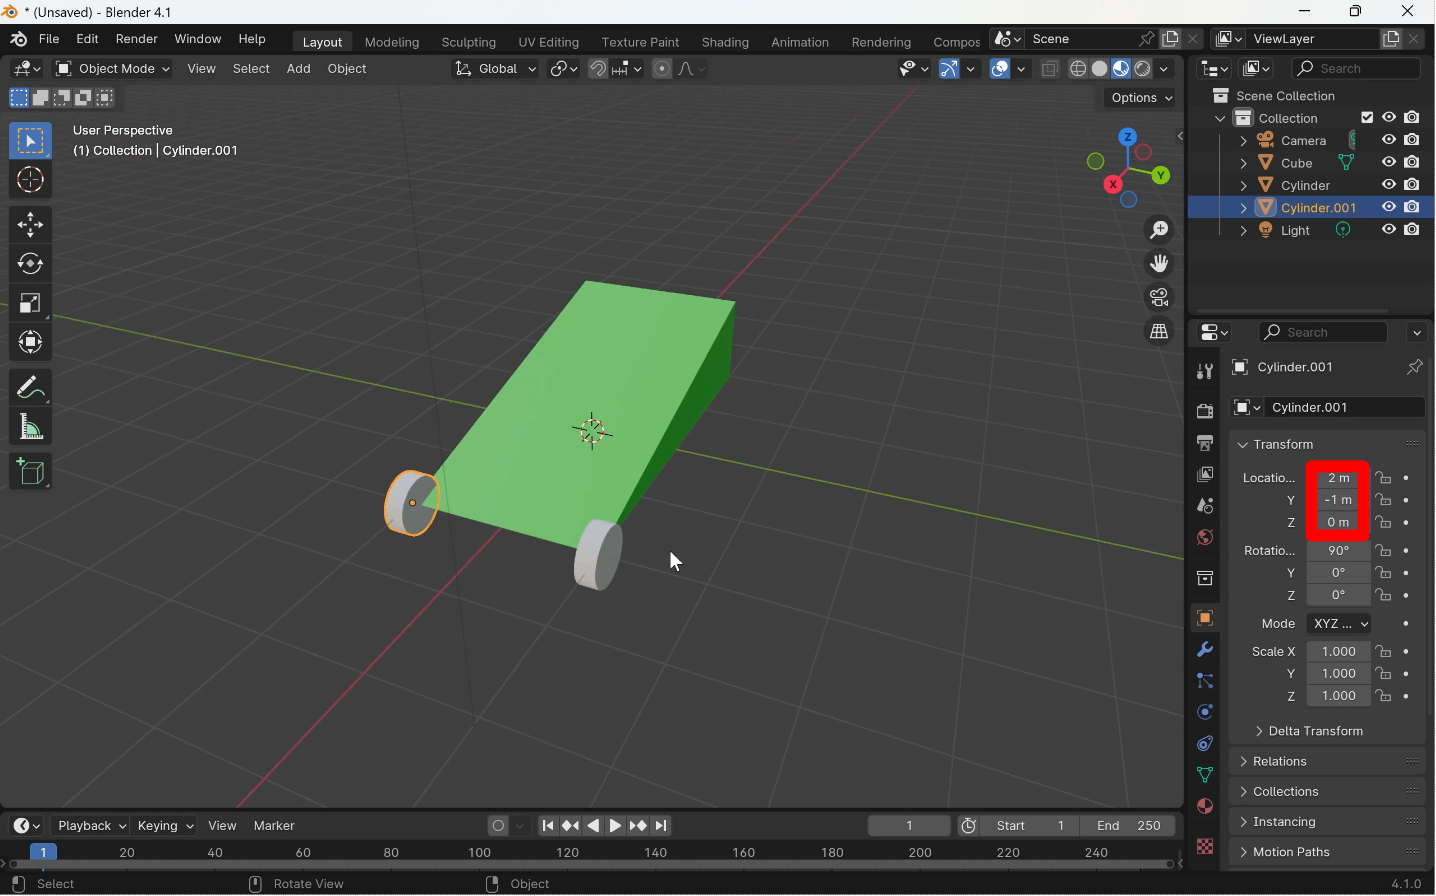This screenshot has height=896, width=1436.
Task: Pin the Cylinder.001 properties panel
Action: click(x=1415, y=368)
